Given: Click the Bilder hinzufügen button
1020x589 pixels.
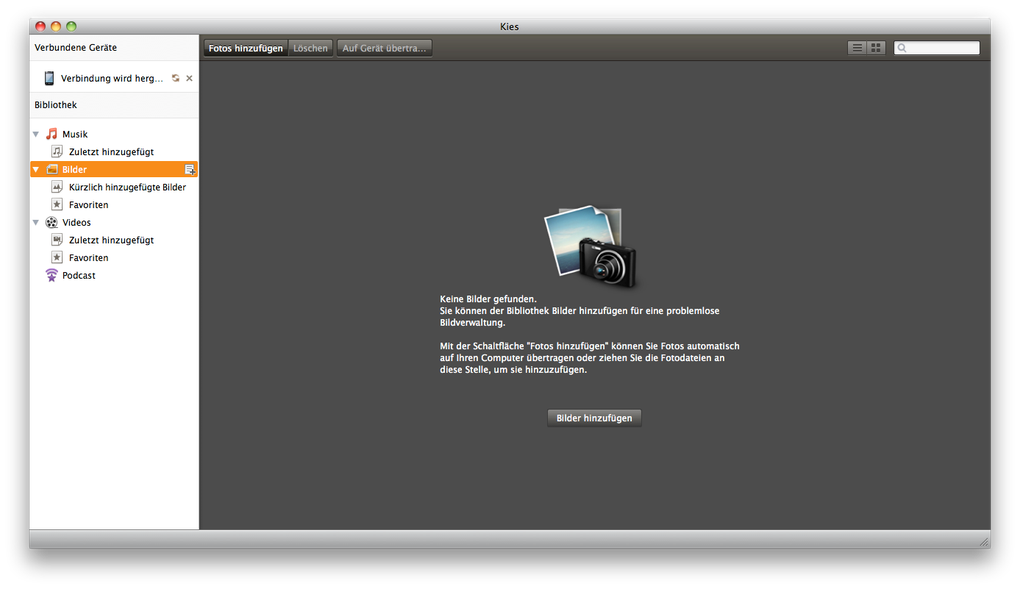Looking at the screenshot, I should [x=594, y=418].
